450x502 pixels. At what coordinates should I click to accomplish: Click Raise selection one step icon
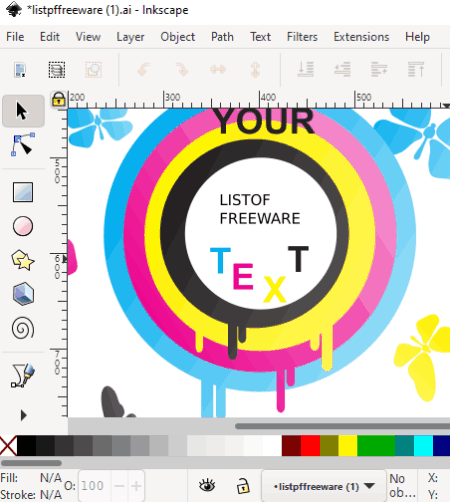click(379, 70)
